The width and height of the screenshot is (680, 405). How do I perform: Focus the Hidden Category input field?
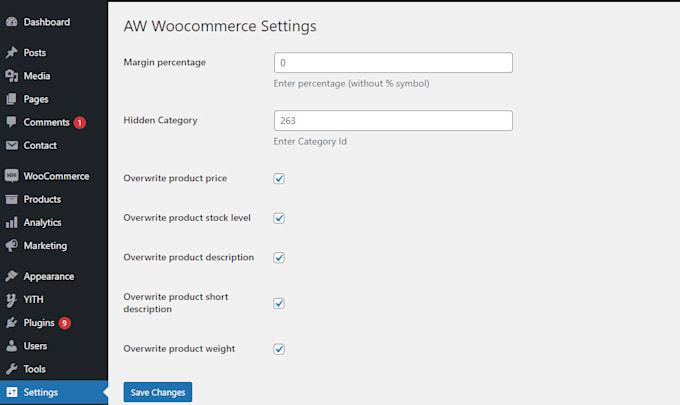tap(393, 121)
